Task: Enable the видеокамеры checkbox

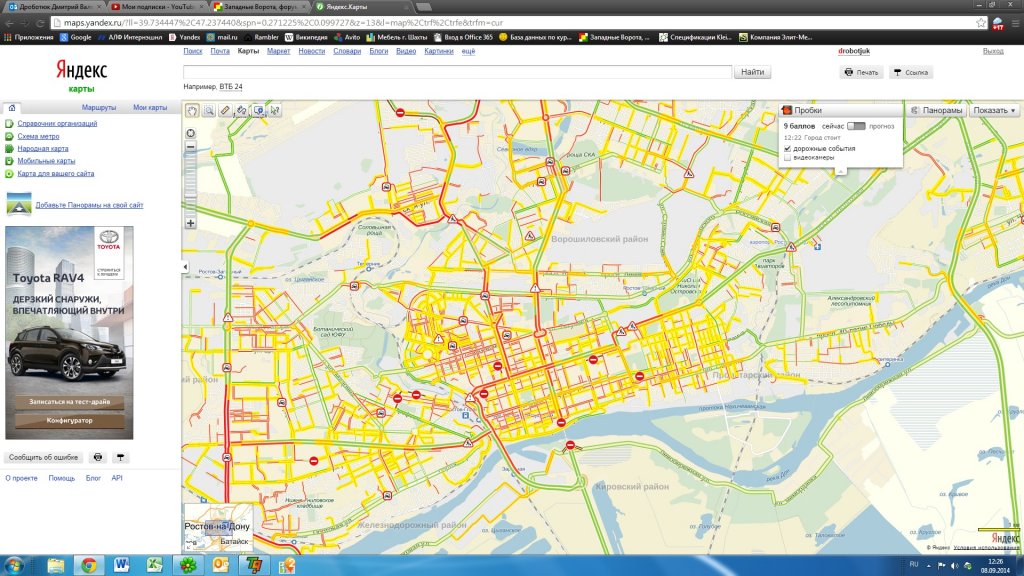Action: click(788, 157)
